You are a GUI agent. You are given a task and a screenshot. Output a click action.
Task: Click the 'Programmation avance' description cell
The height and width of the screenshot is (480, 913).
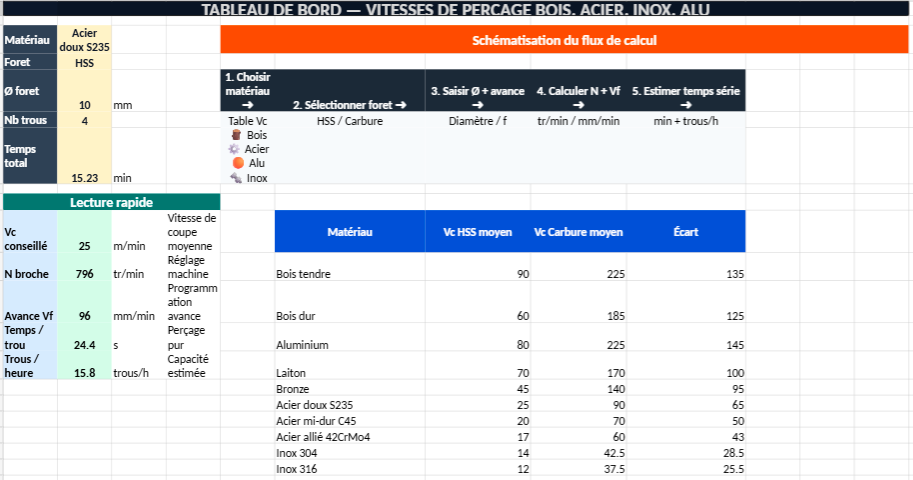(193, 302)
